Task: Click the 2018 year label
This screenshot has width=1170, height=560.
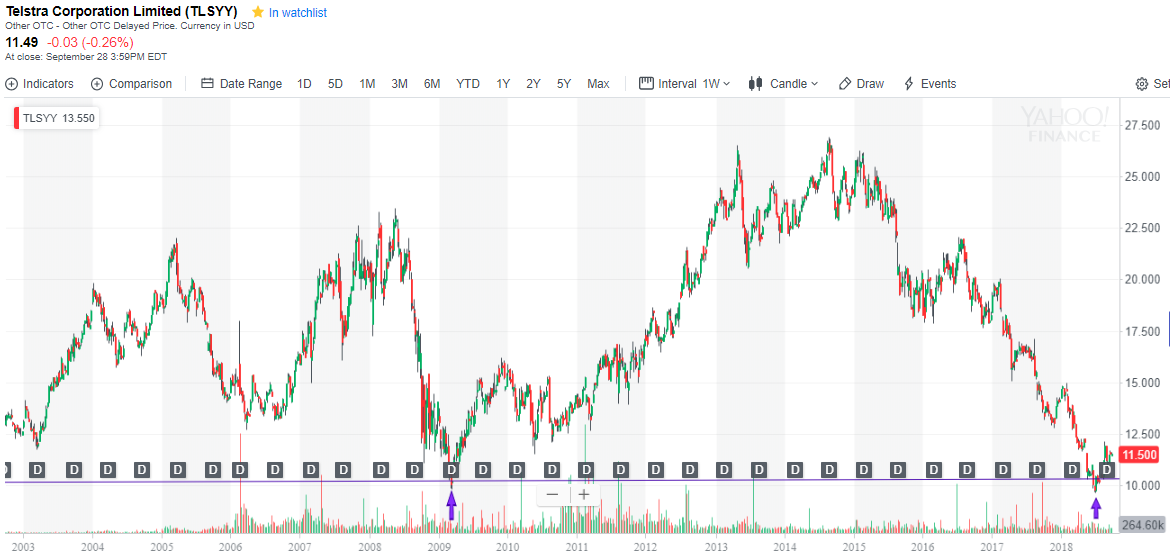Action: (1061, 547)
